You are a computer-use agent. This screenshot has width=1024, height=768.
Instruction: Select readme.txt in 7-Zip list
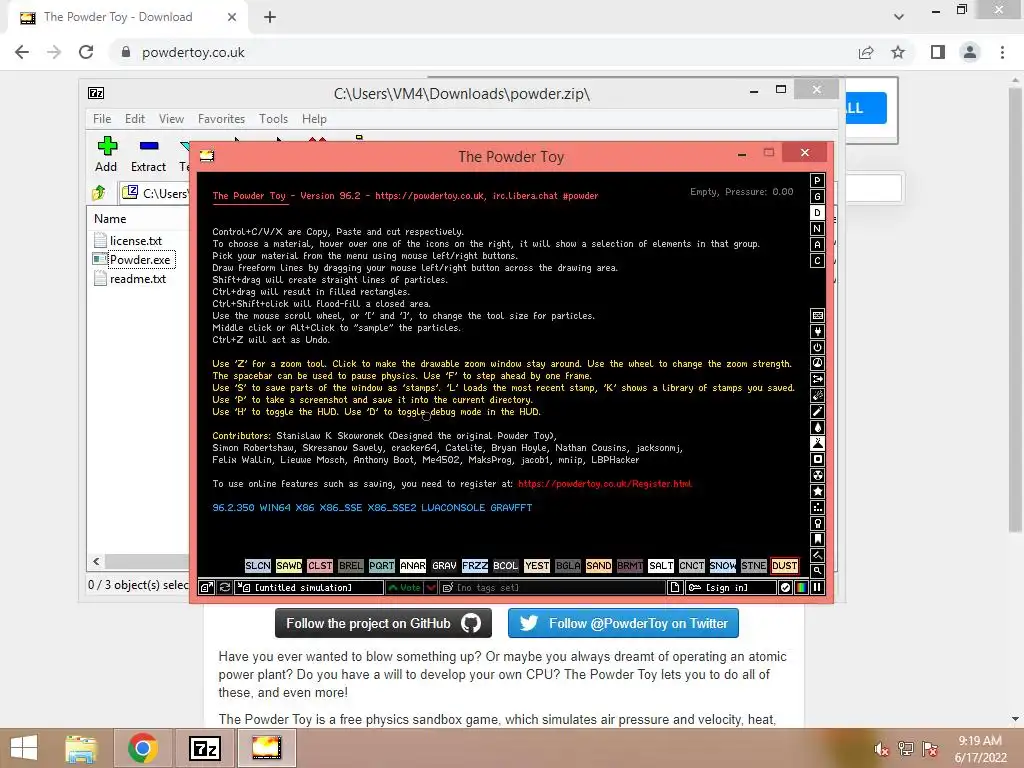(x=138, y=279)
